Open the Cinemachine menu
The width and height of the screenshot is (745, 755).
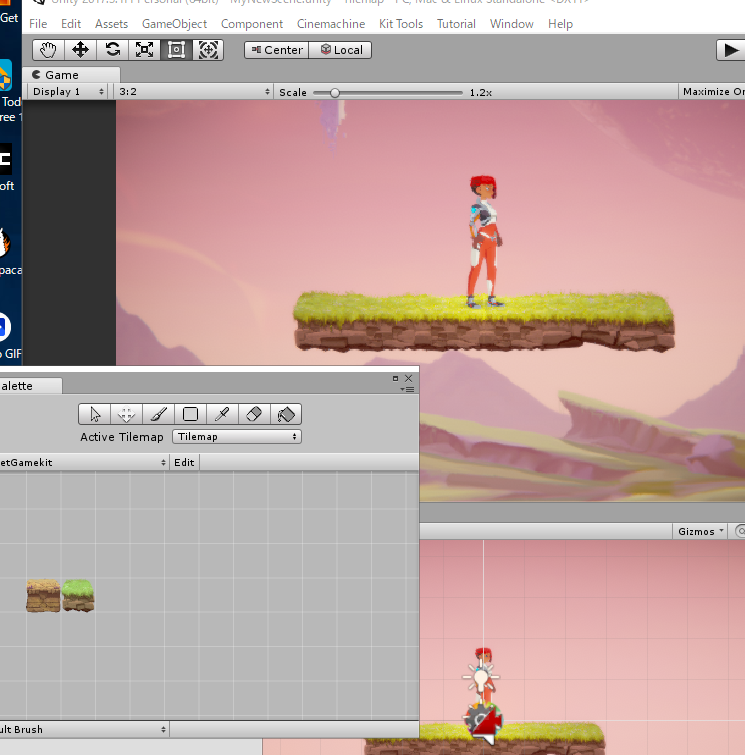tap(331, 24)
